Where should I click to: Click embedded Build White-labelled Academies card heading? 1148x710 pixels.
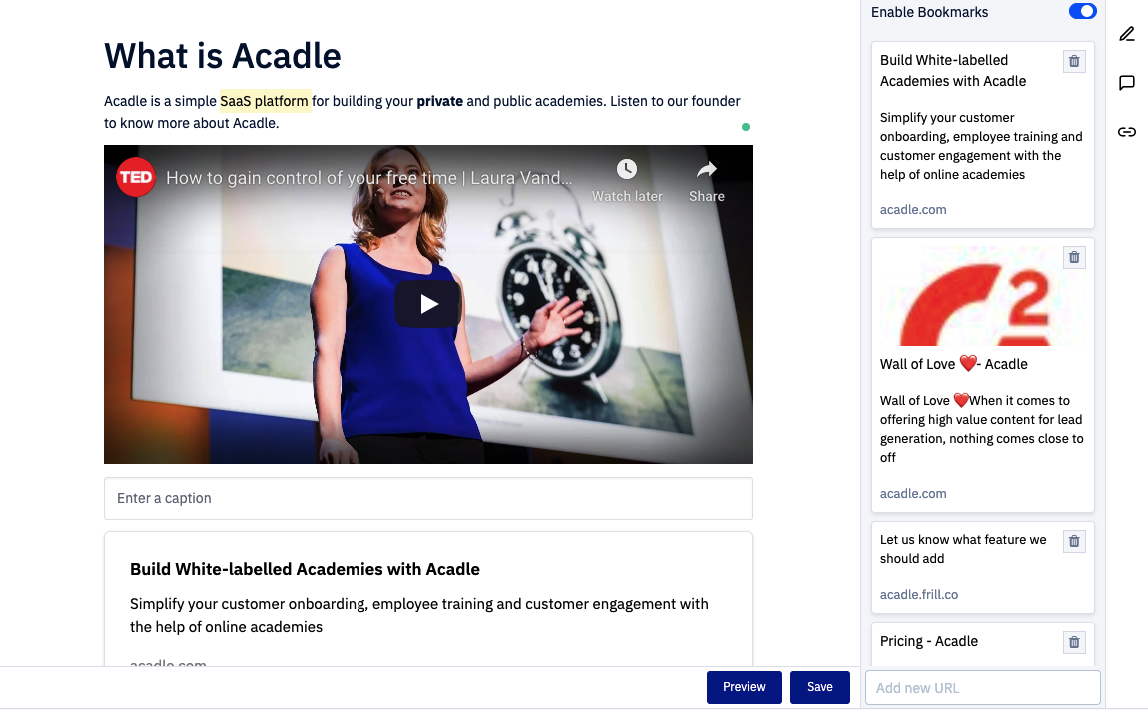pyautogui.click(x=305, y=569)
